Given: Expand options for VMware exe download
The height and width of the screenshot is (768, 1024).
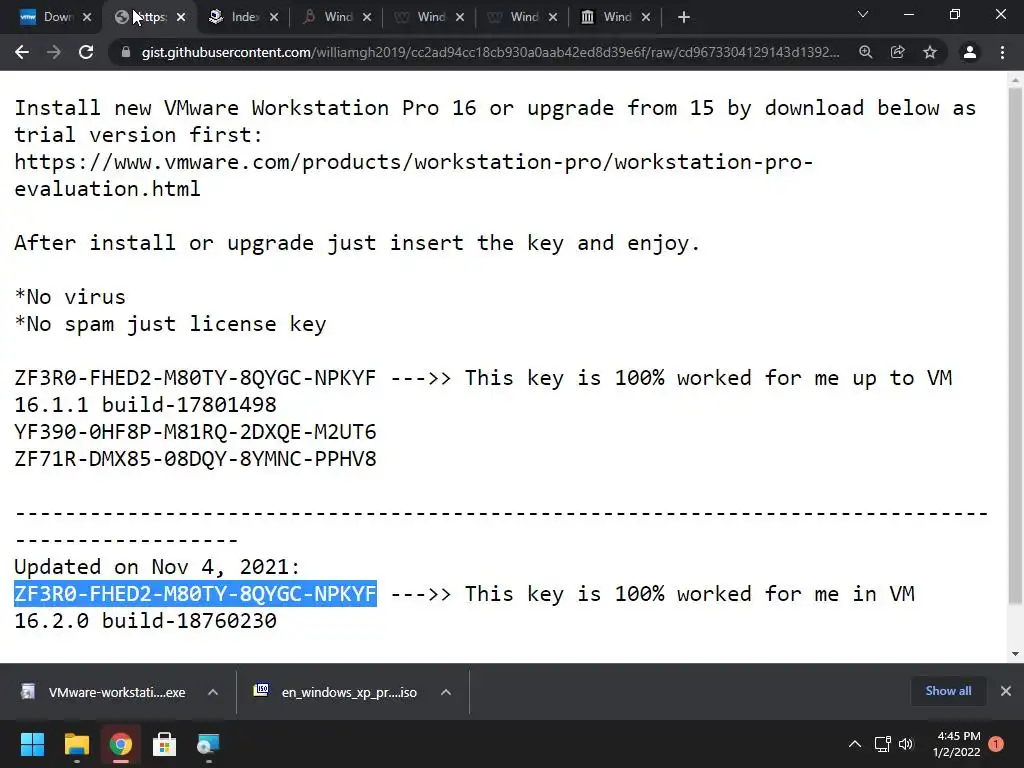Looking at the screenshot, I should click(213, 692).
